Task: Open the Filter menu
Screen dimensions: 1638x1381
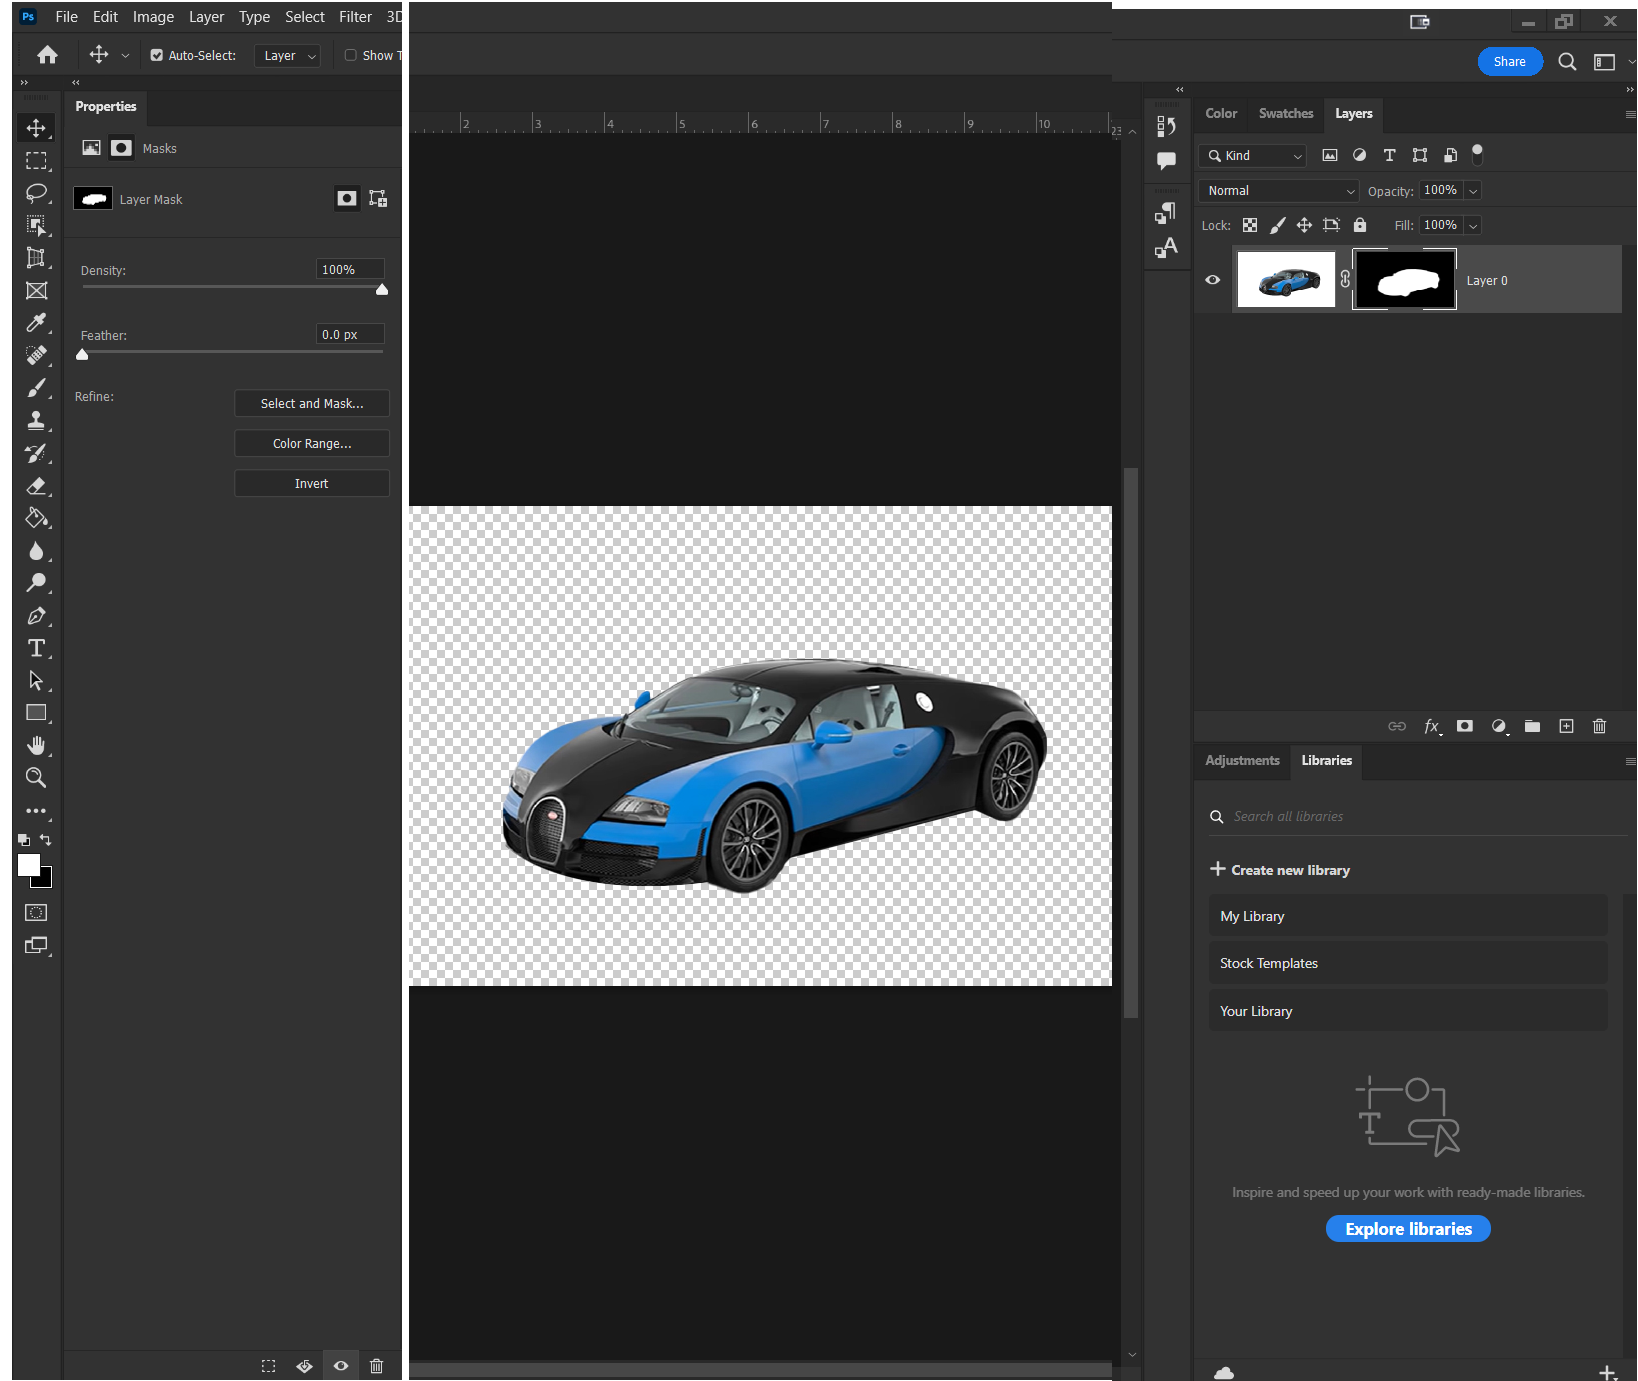Action: coord(355,16)
